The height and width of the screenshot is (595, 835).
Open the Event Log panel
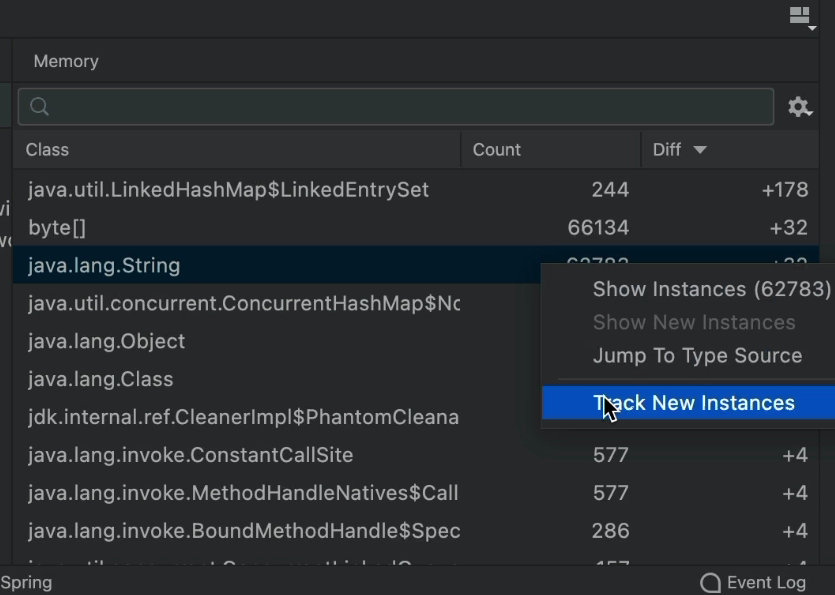[x=766, y=583]
